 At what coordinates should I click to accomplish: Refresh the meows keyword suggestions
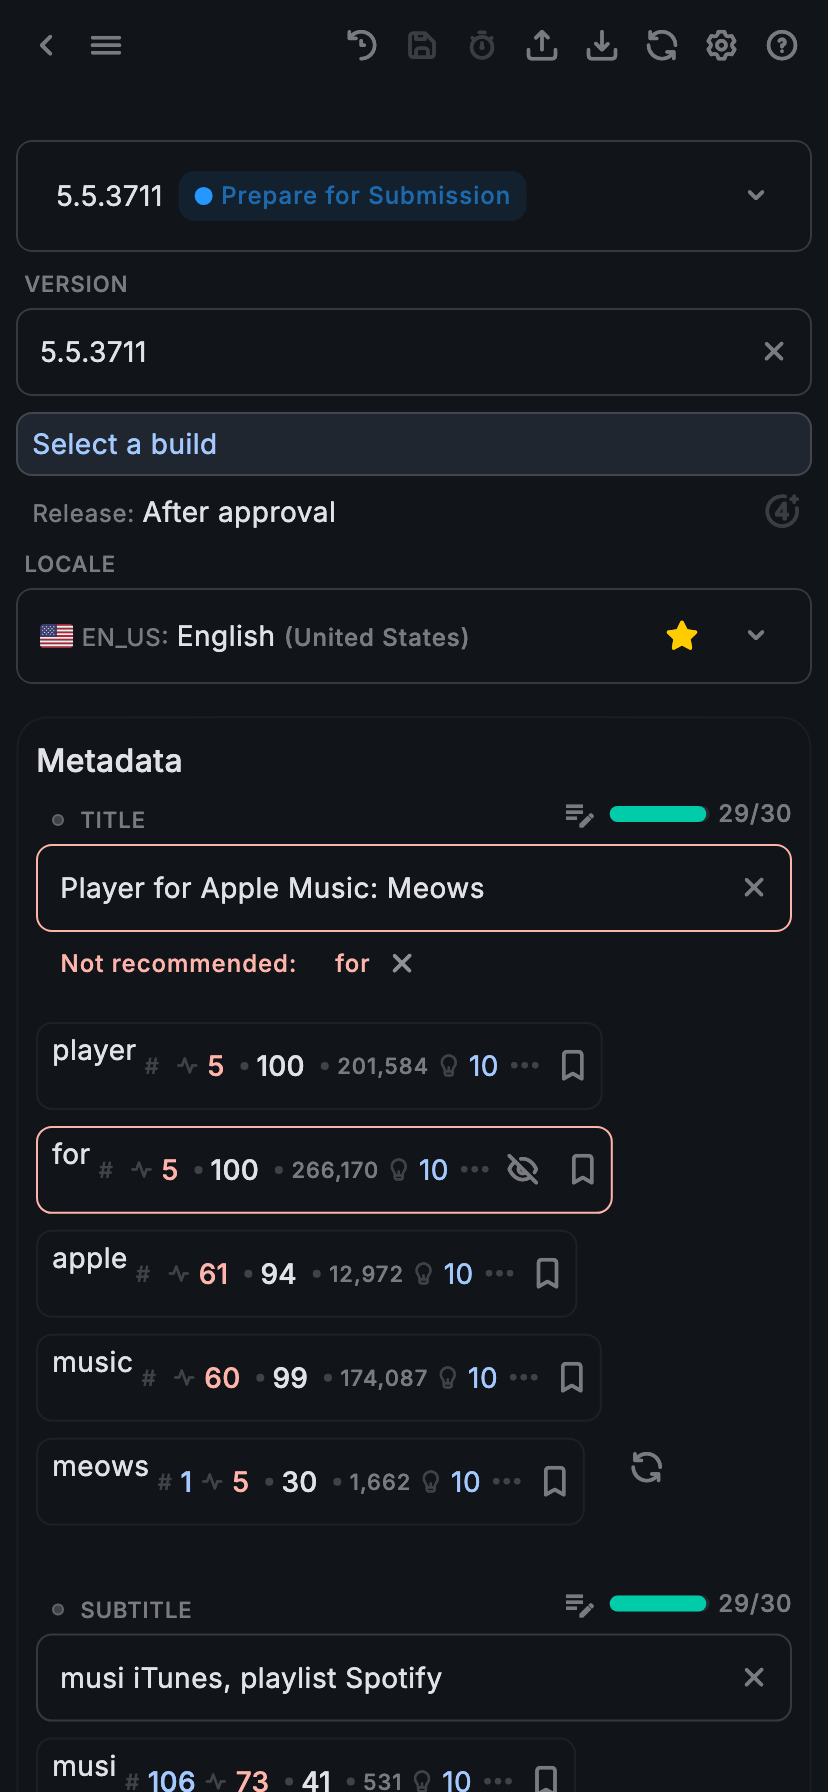[x=646, y=1466]
